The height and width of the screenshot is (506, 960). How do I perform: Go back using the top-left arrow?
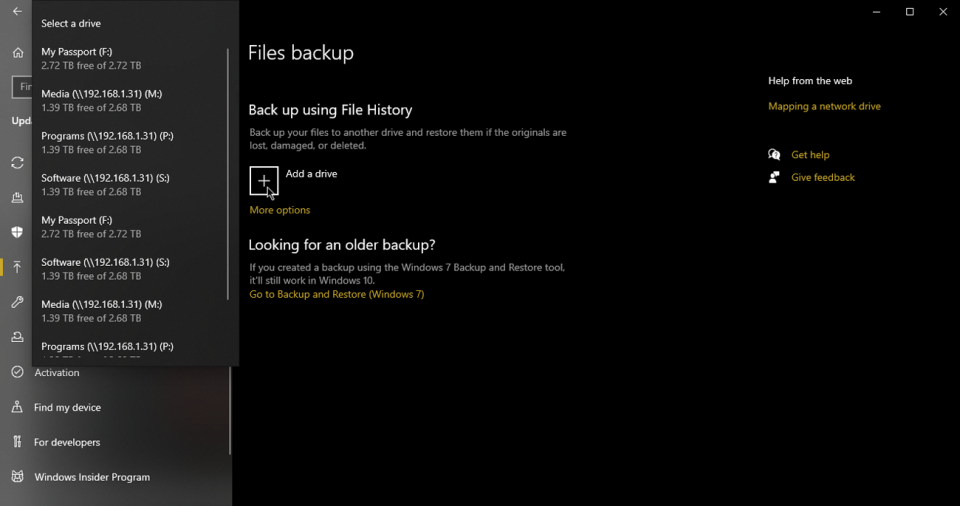click(17, 12)
